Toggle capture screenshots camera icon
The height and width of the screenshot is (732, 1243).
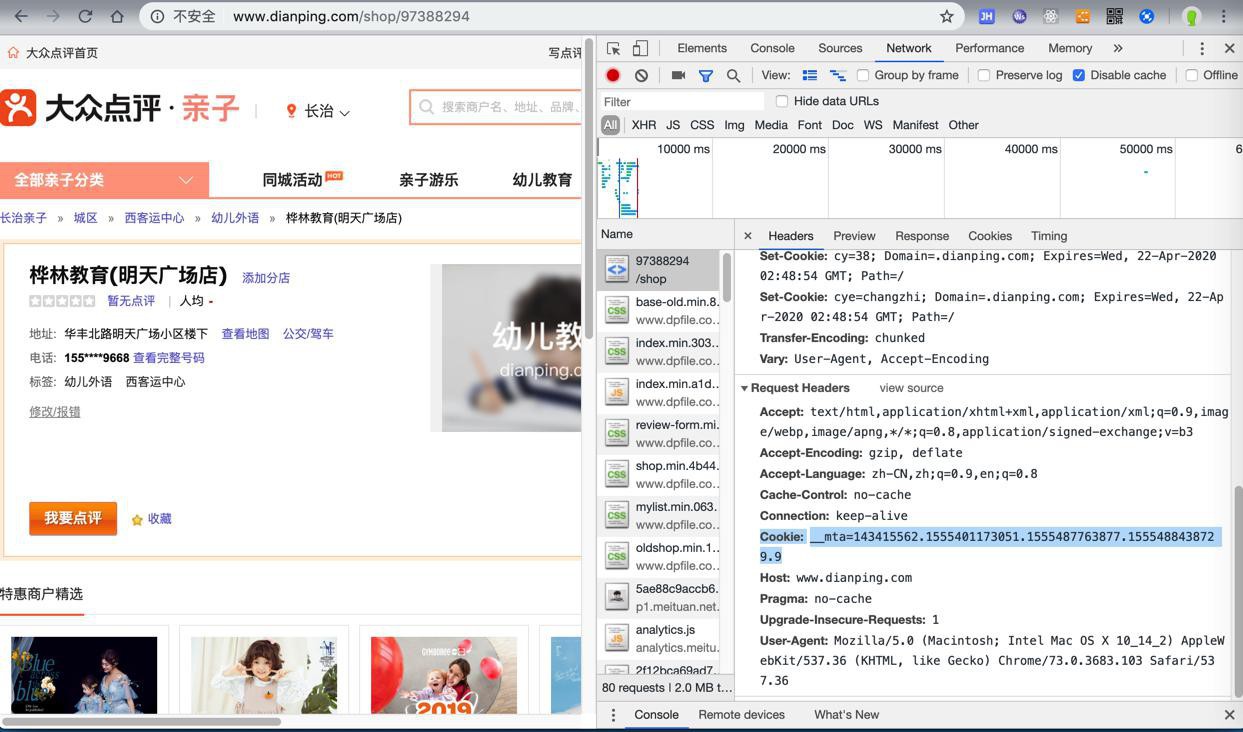coord(678,75)
